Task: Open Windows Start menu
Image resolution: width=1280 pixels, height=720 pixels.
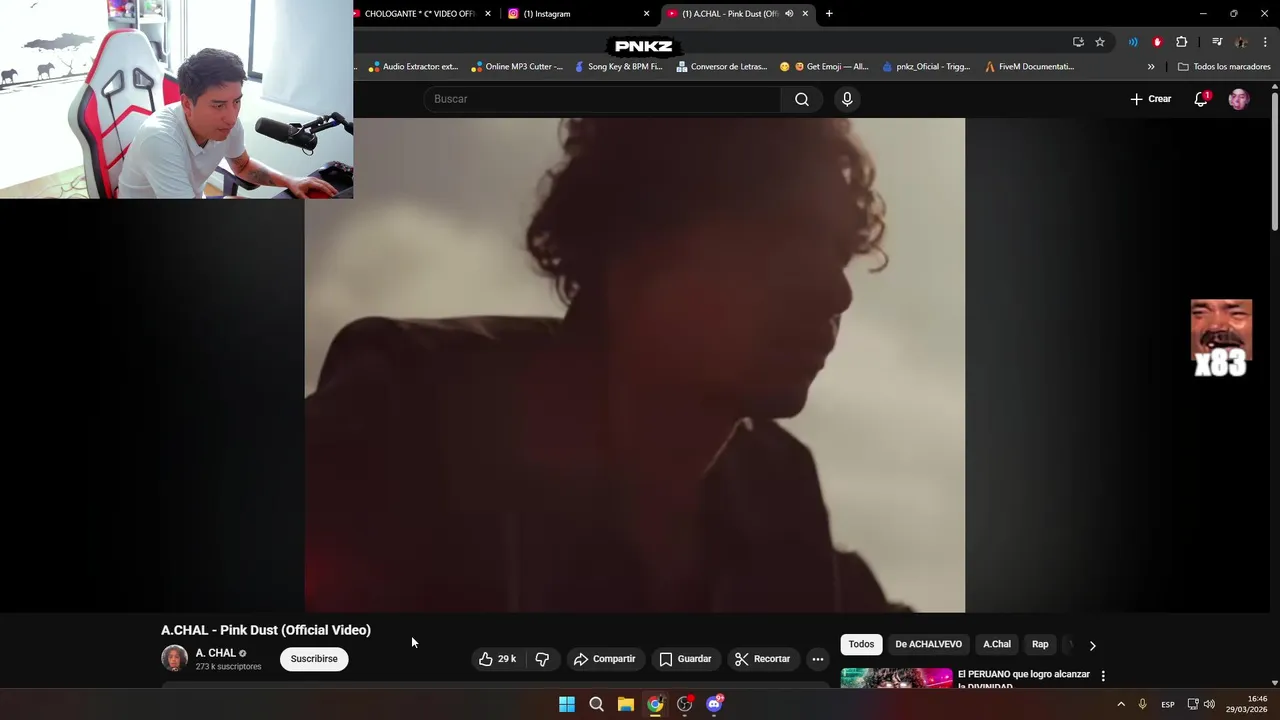Action: coord(567,704)
